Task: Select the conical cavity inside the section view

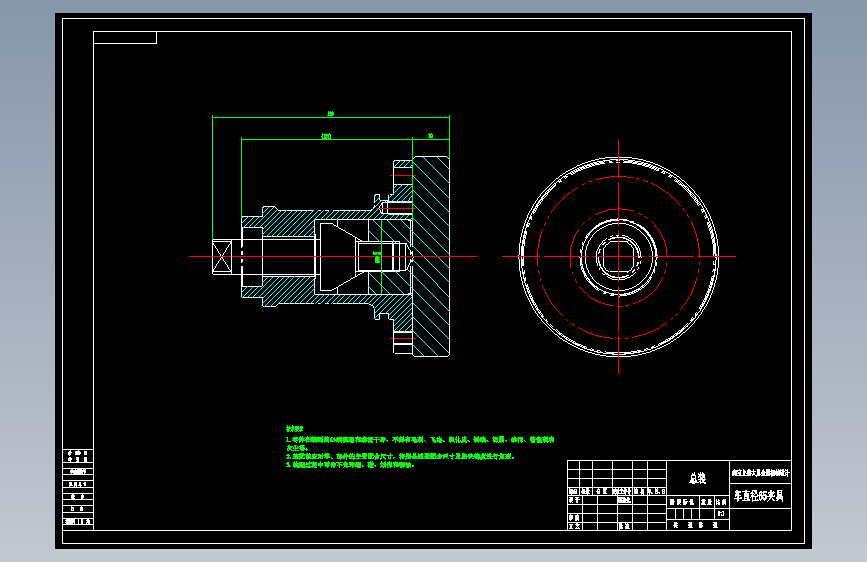Action: [337, 257]
